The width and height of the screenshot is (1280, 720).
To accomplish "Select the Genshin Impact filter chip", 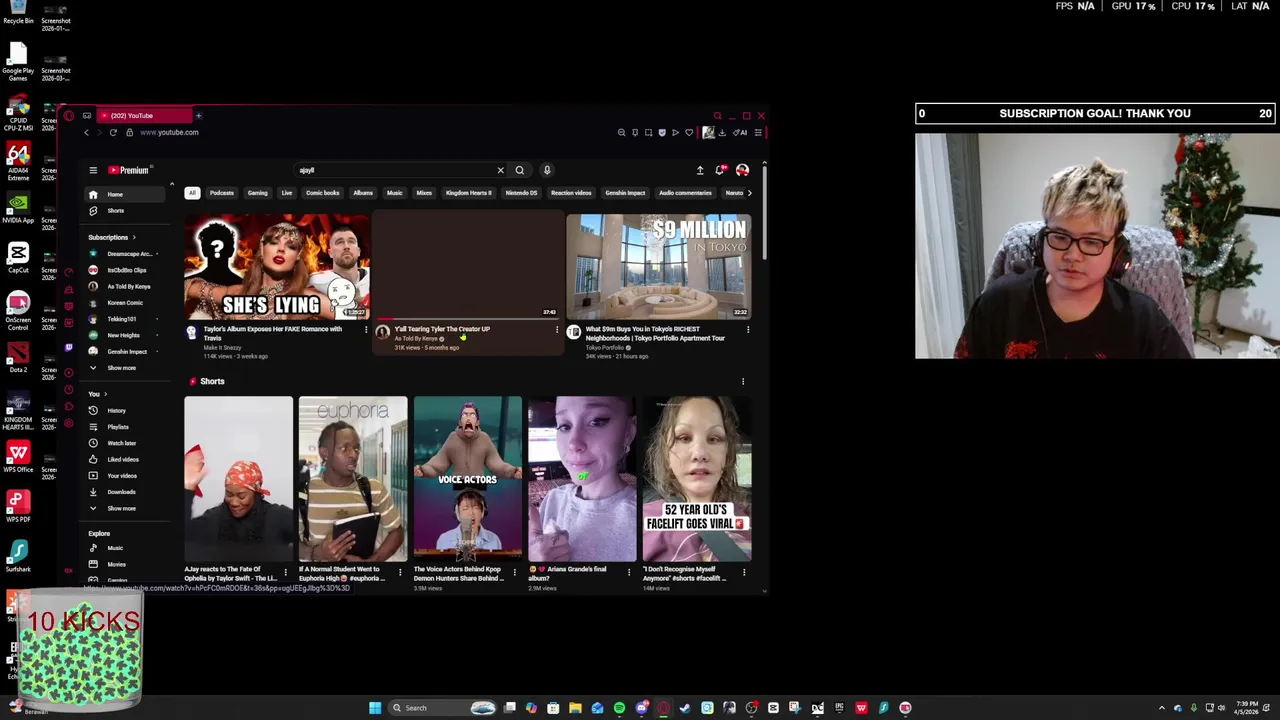I will click(x=625, y=193).
